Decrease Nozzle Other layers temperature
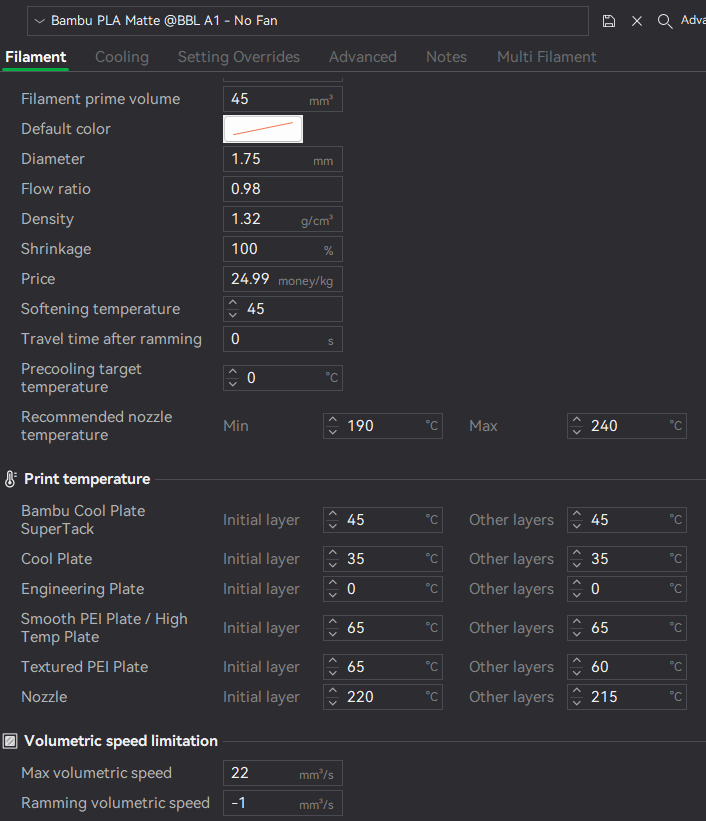706x821 pixels. click(577, 703)
